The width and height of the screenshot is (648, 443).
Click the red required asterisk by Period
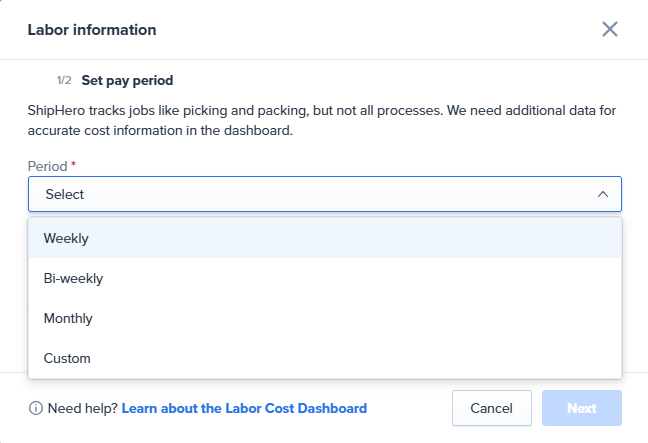pyautogui.click(x=74, y=164)
